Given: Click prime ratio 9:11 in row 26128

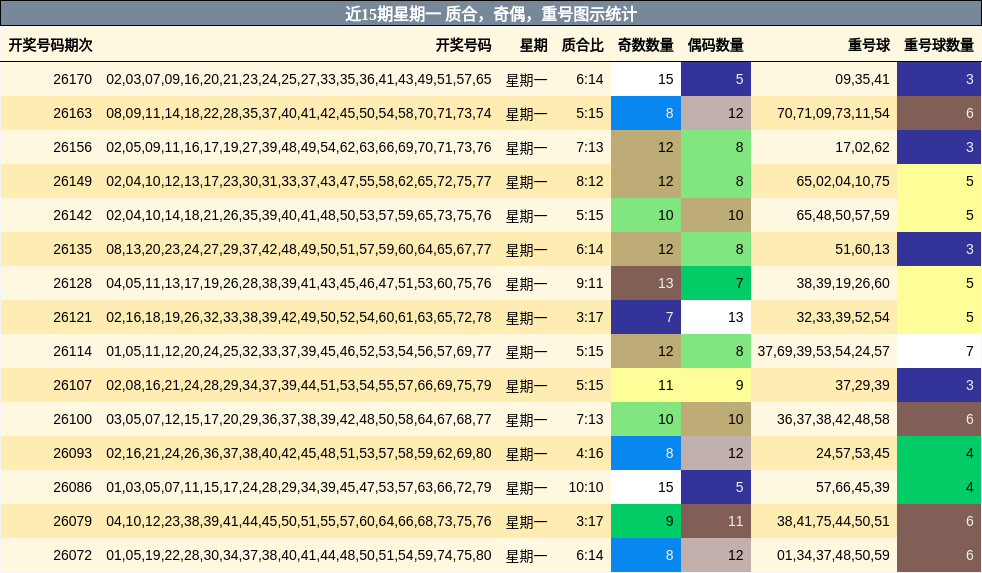Looking at the screenshot, I should tap(590, 283).
